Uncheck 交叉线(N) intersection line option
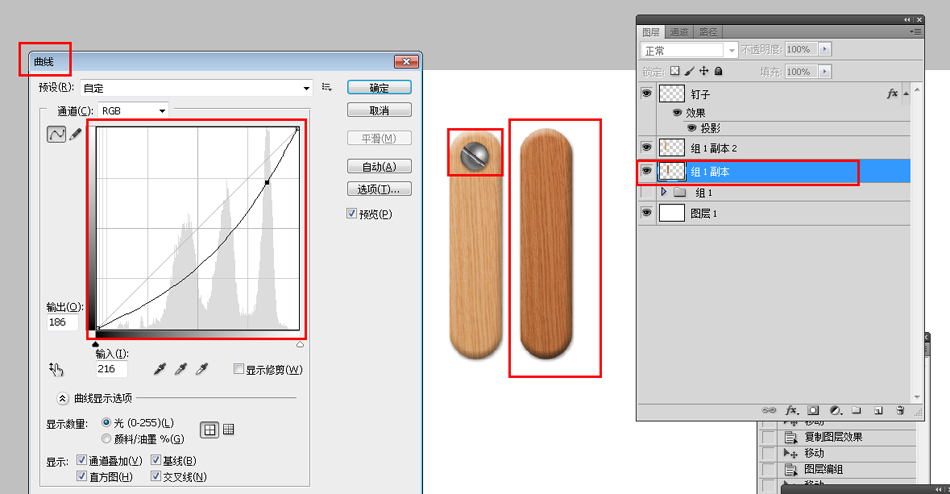The height and width of the screenshot is (494, 950). (156, 476)
